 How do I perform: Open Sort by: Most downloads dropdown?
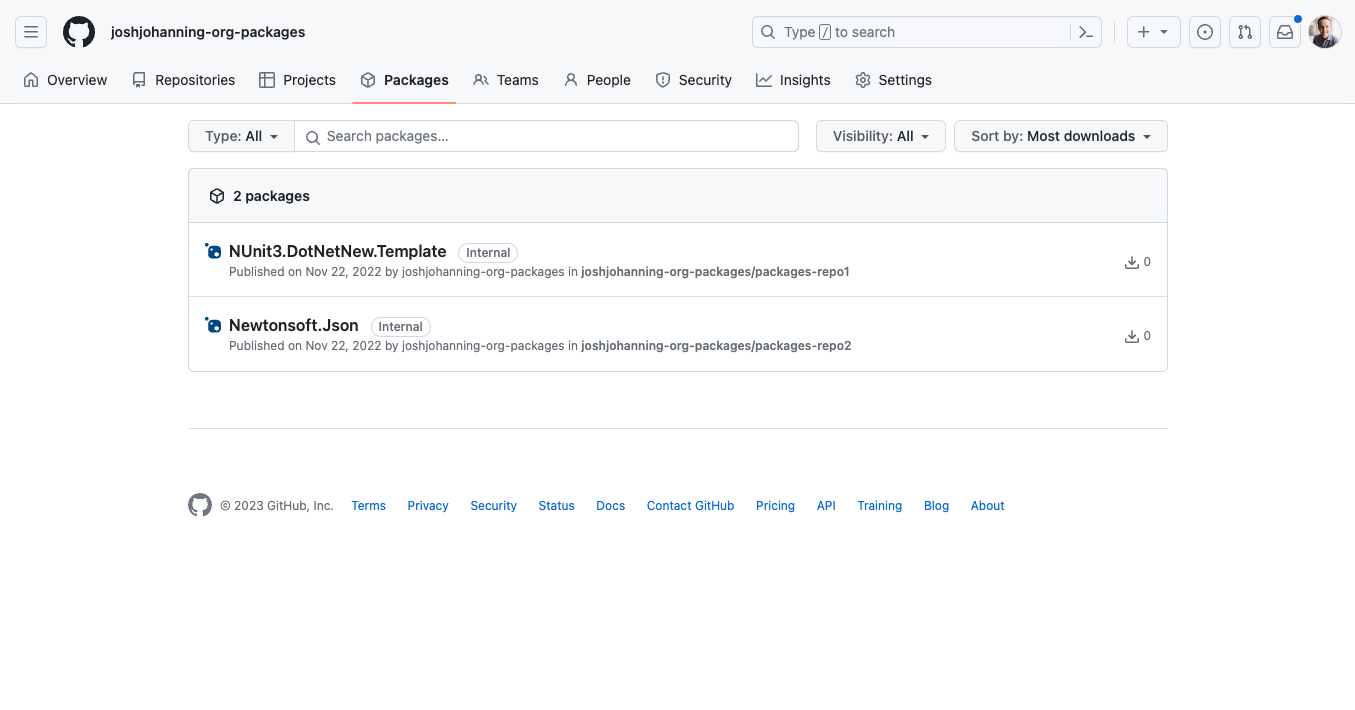click(x=1060, y=136)
